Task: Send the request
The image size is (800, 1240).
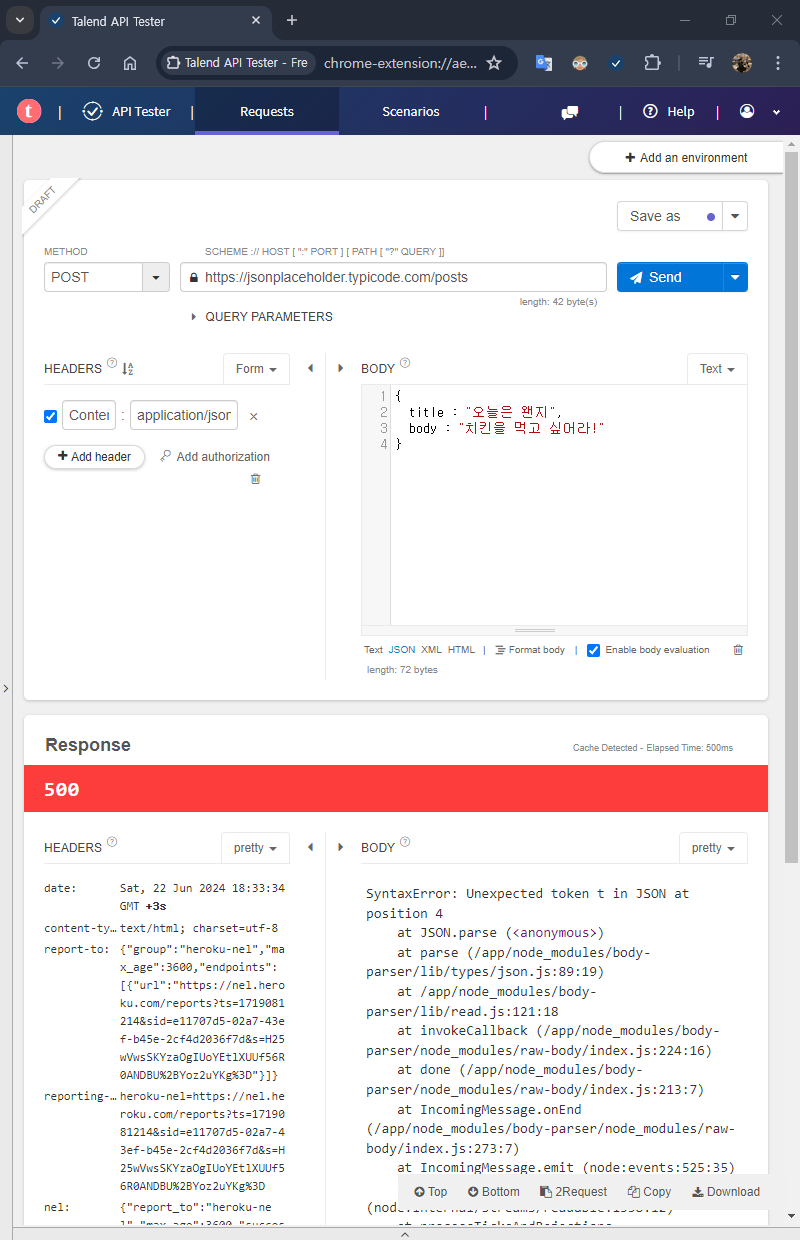Action: (x=670, y=277)
